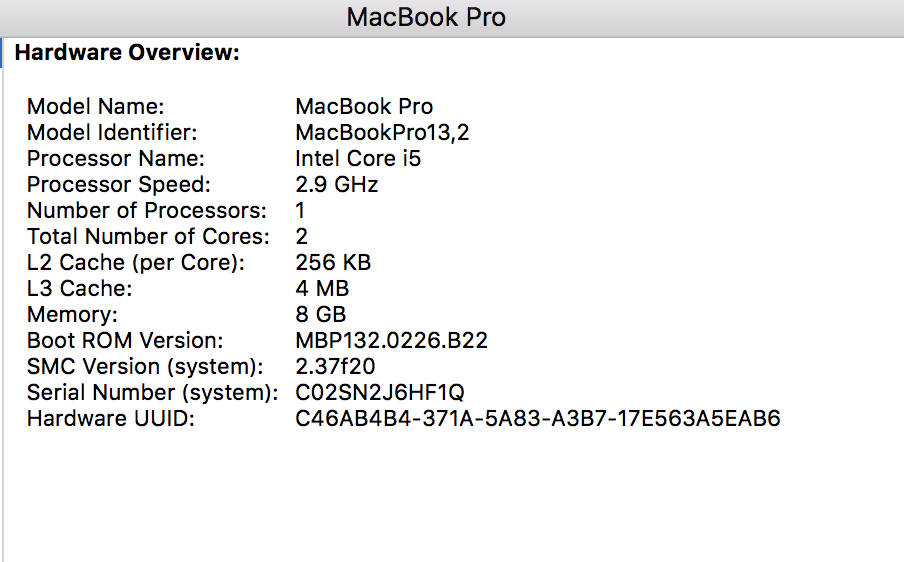Select the MacBookPro13,2 model identifier value
The height and width of the screenshot is (562, 904).
tap(382, 133)
